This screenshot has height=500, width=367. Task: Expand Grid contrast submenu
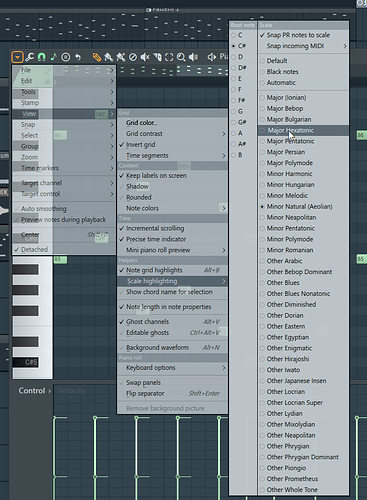point(172,134)
